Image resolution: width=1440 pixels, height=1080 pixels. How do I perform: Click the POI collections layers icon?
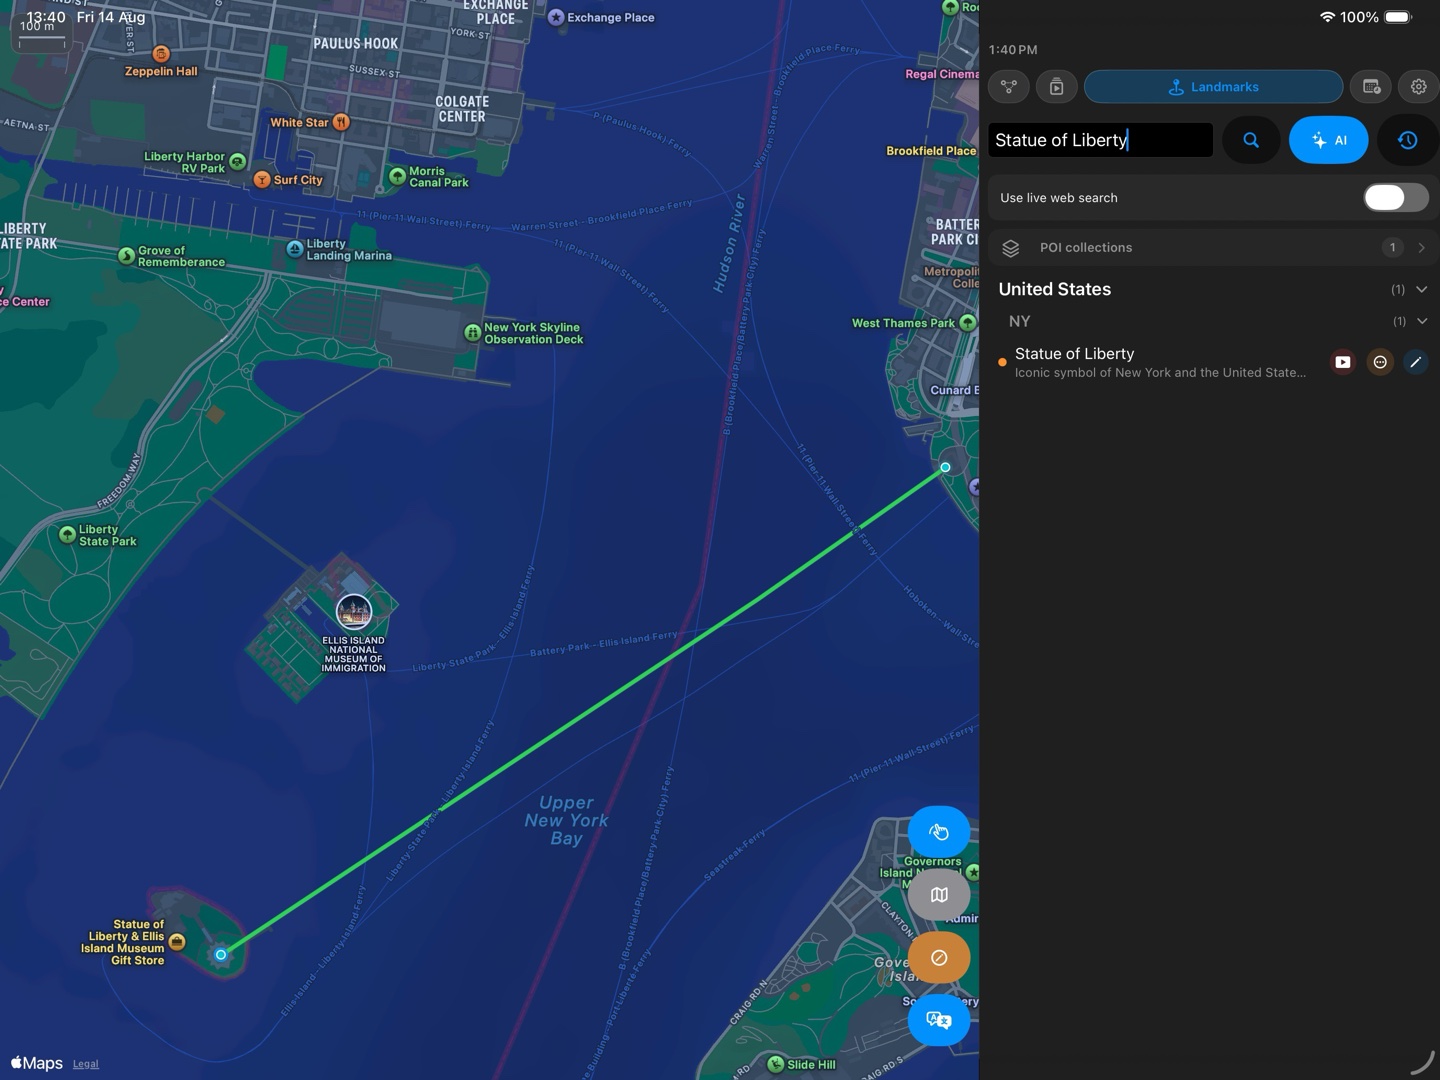[x=1011, y=248]
